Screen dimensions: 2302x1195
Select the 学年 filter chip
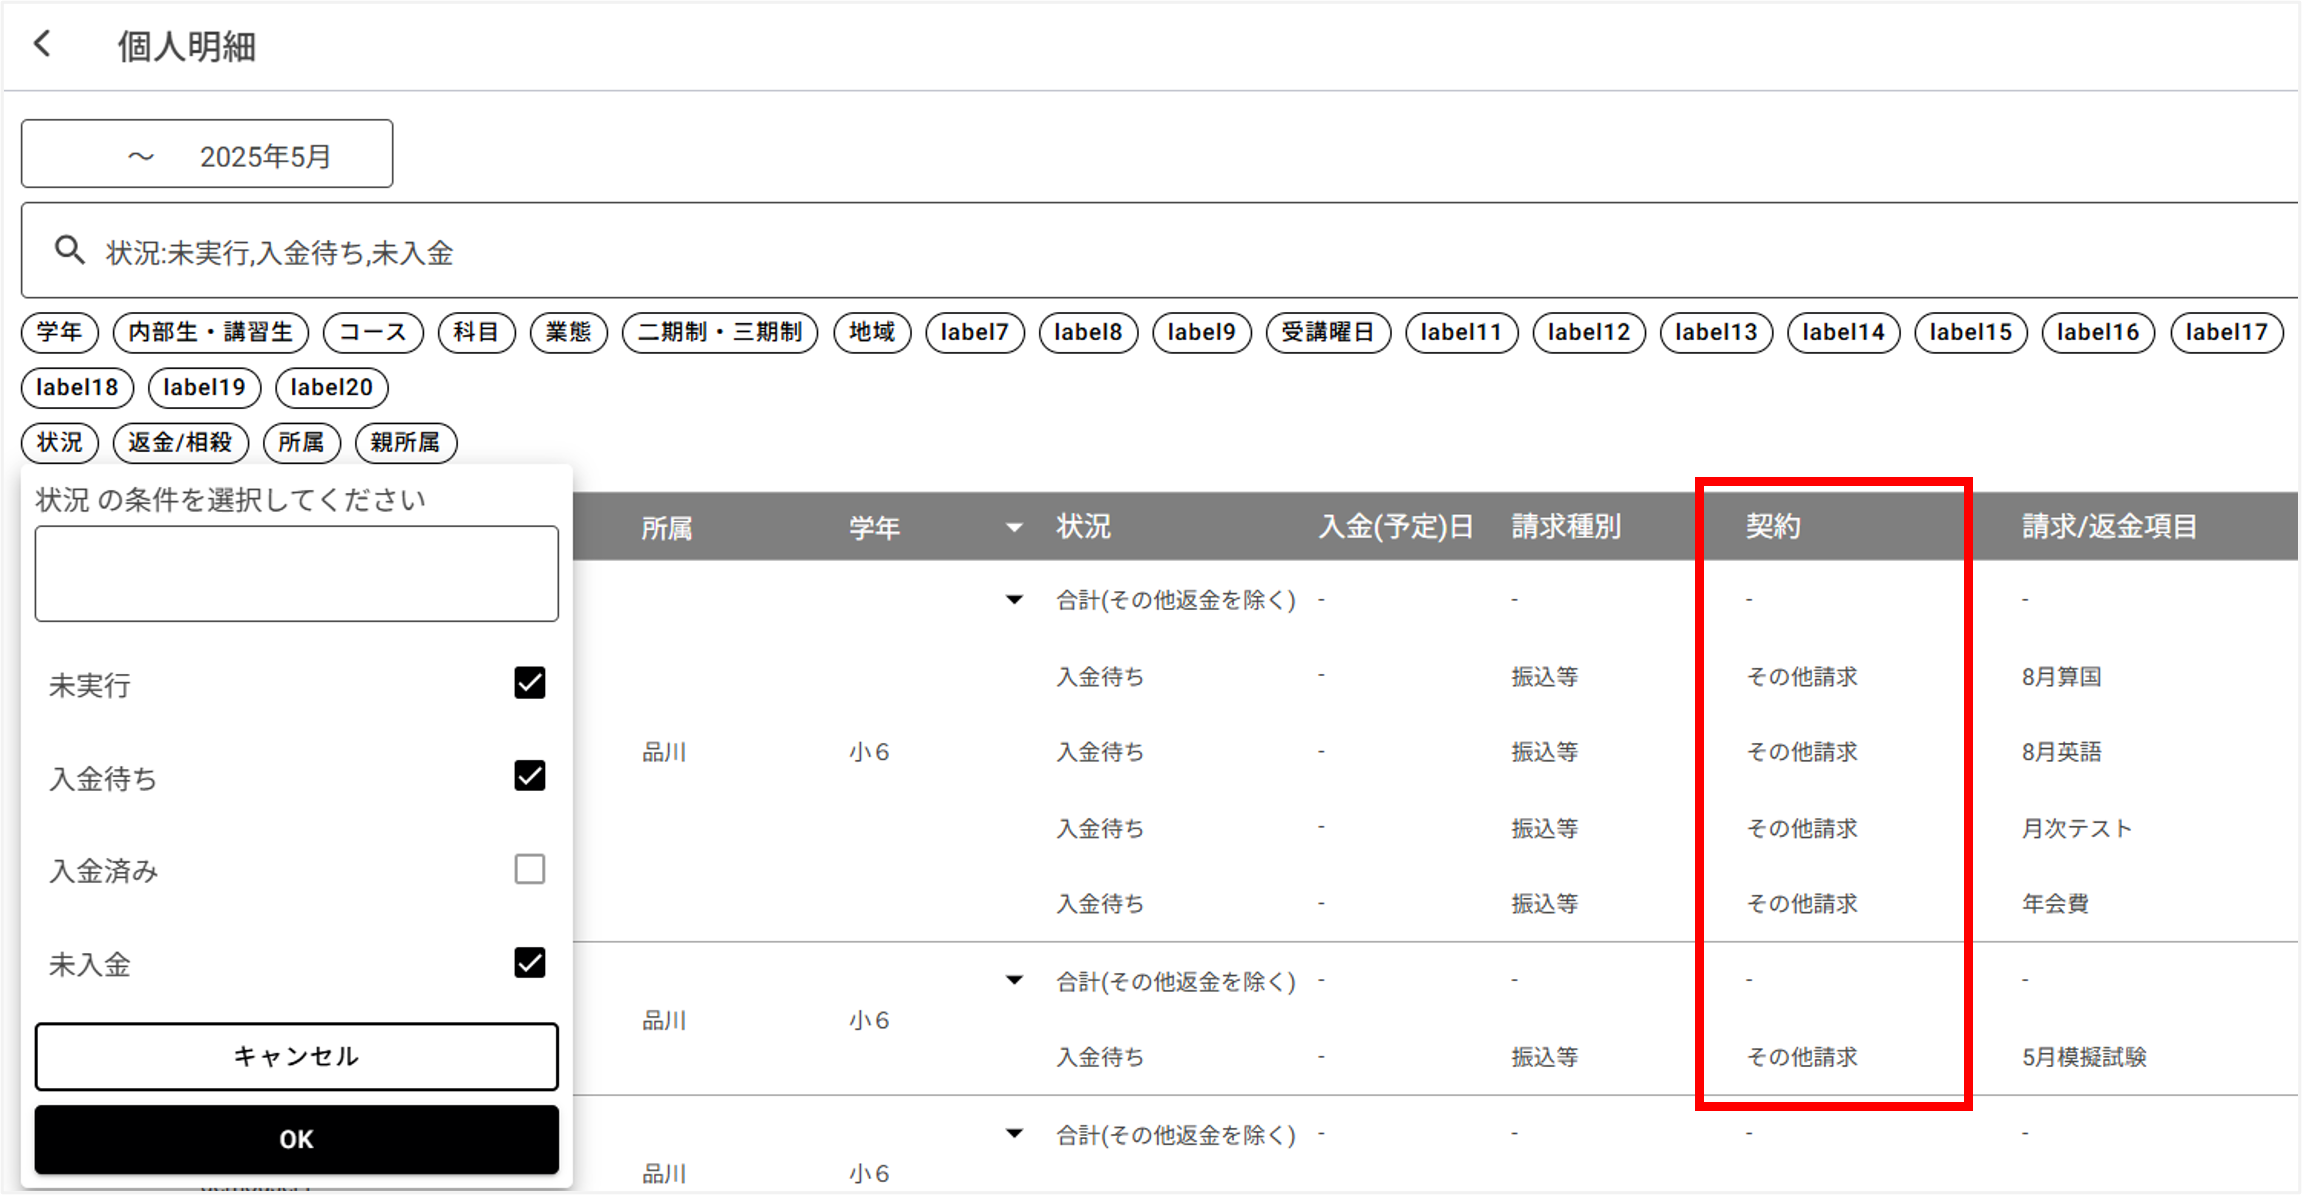59,332
